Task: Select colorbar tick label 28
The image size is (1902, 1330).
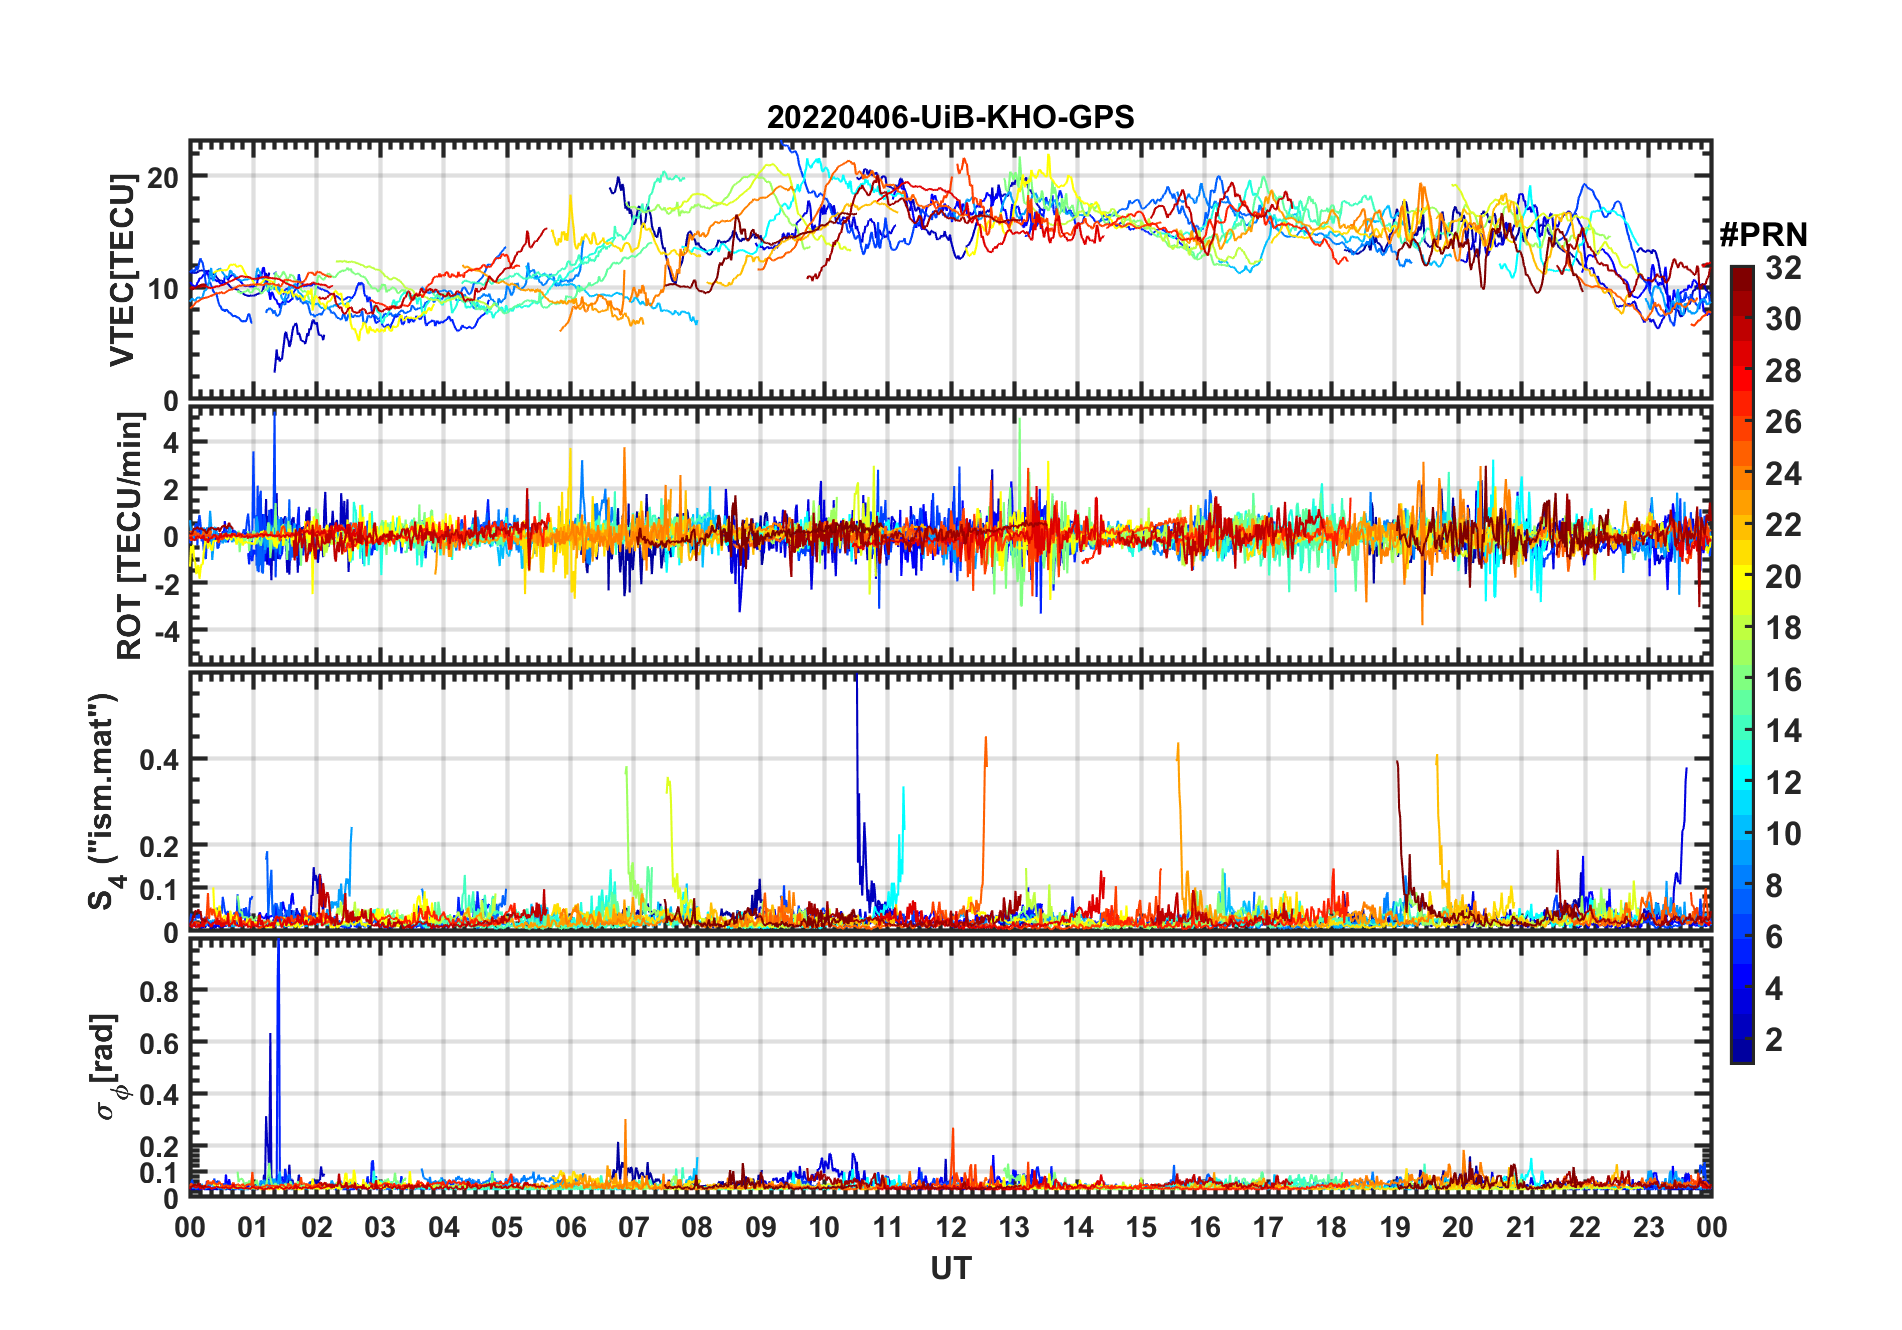Action: tap(1783, 370)
